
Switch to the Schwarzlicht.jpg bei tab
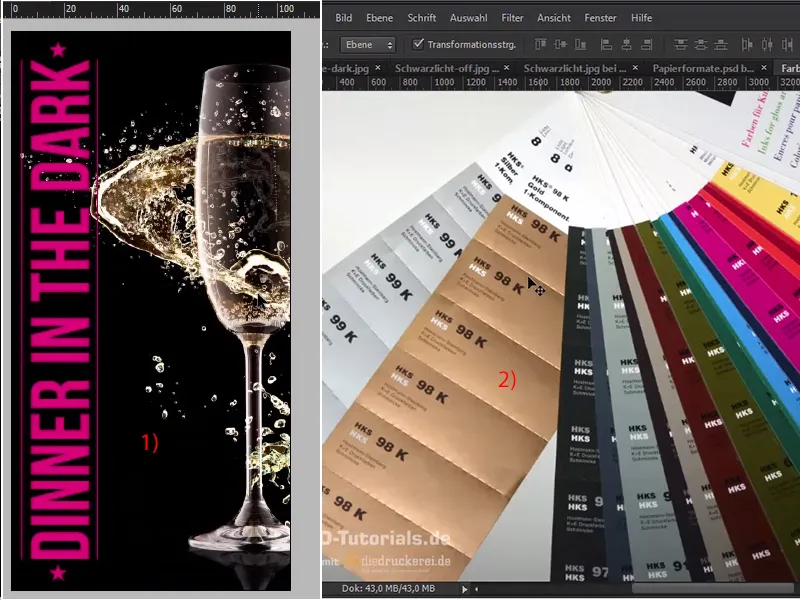tap(575, 68)
